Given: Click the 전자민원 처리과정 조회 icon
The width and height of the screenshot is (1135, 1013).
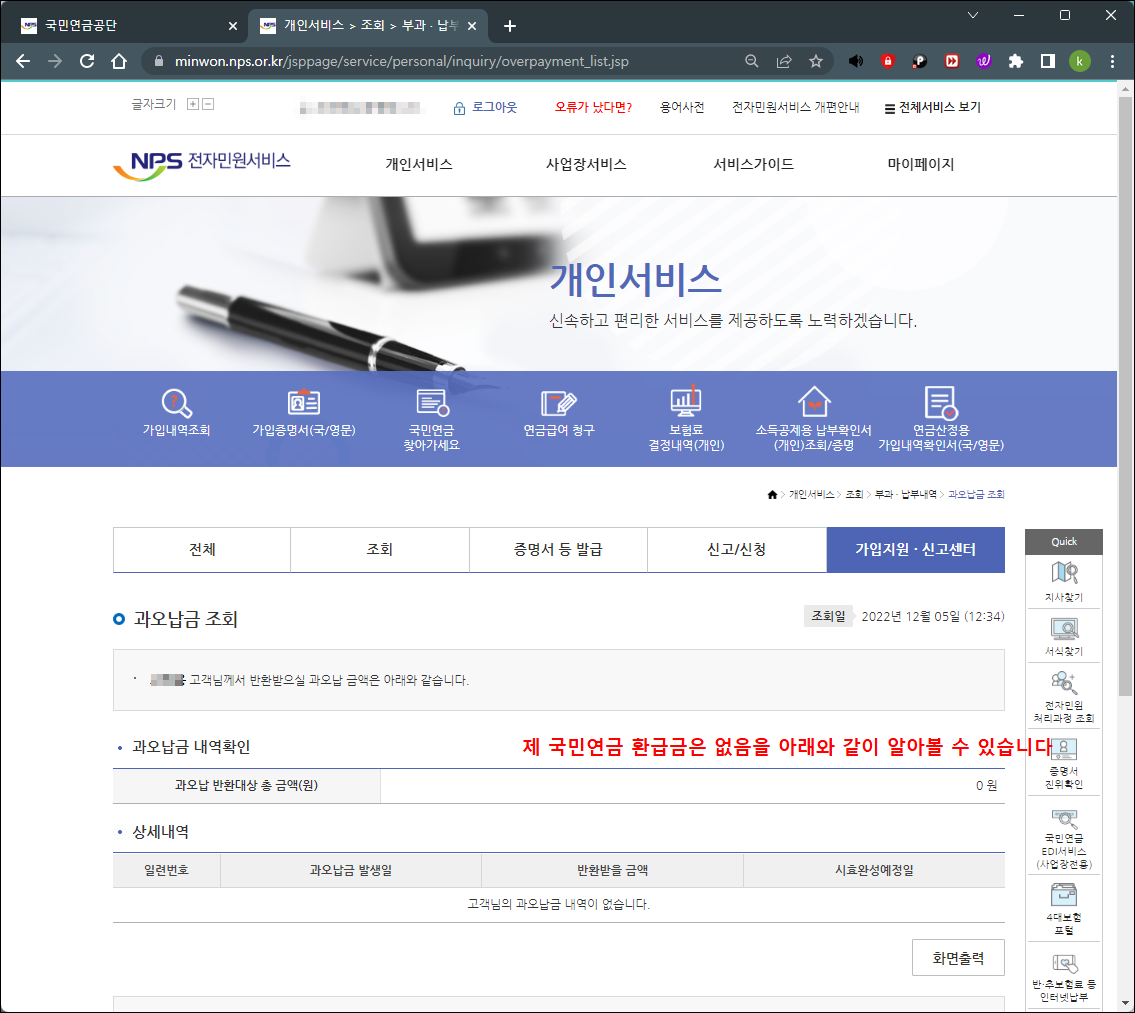Looking at the screenshot, I should coord(1063,695).
